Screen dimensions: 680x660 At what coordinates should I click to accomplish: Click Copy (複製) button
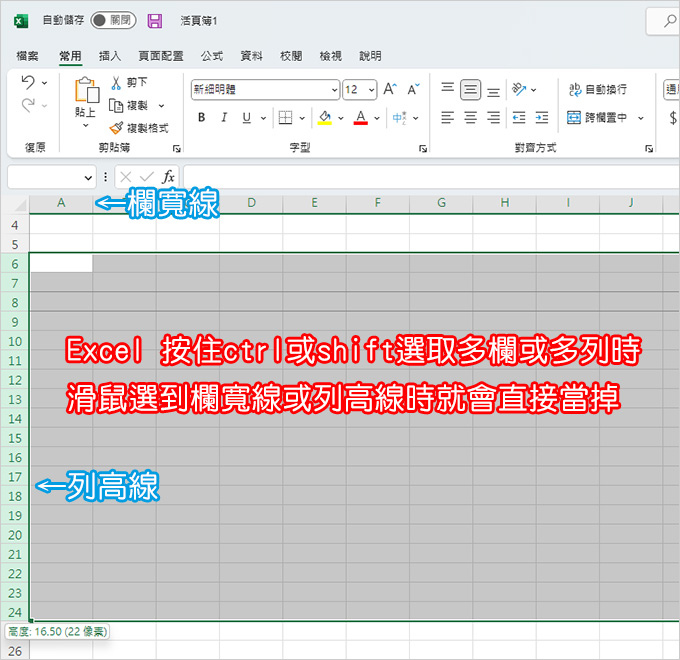129,105
